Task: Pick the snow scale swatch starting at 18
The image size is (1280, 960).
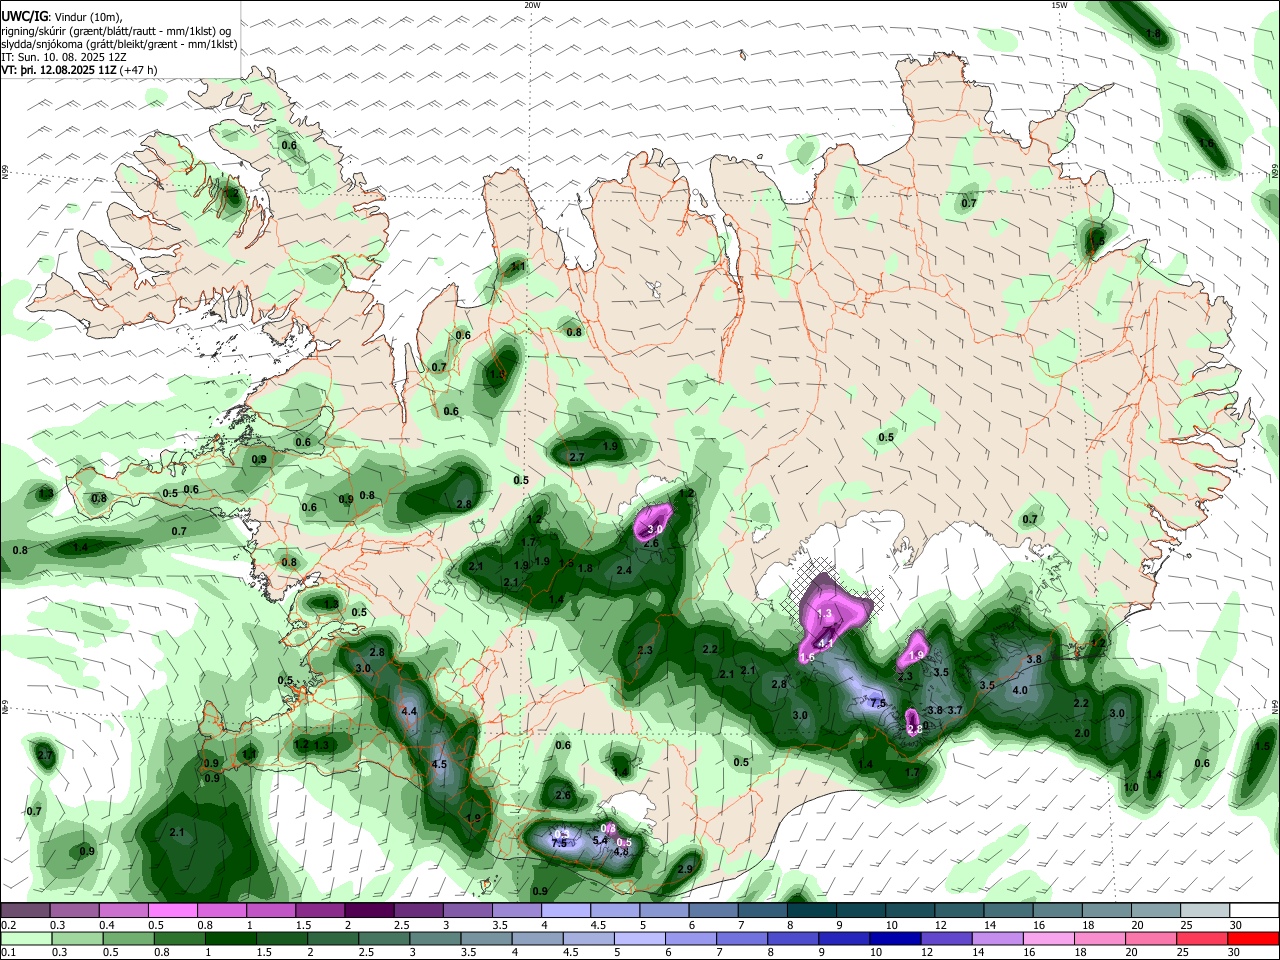Action: (x=1107, y=910)
